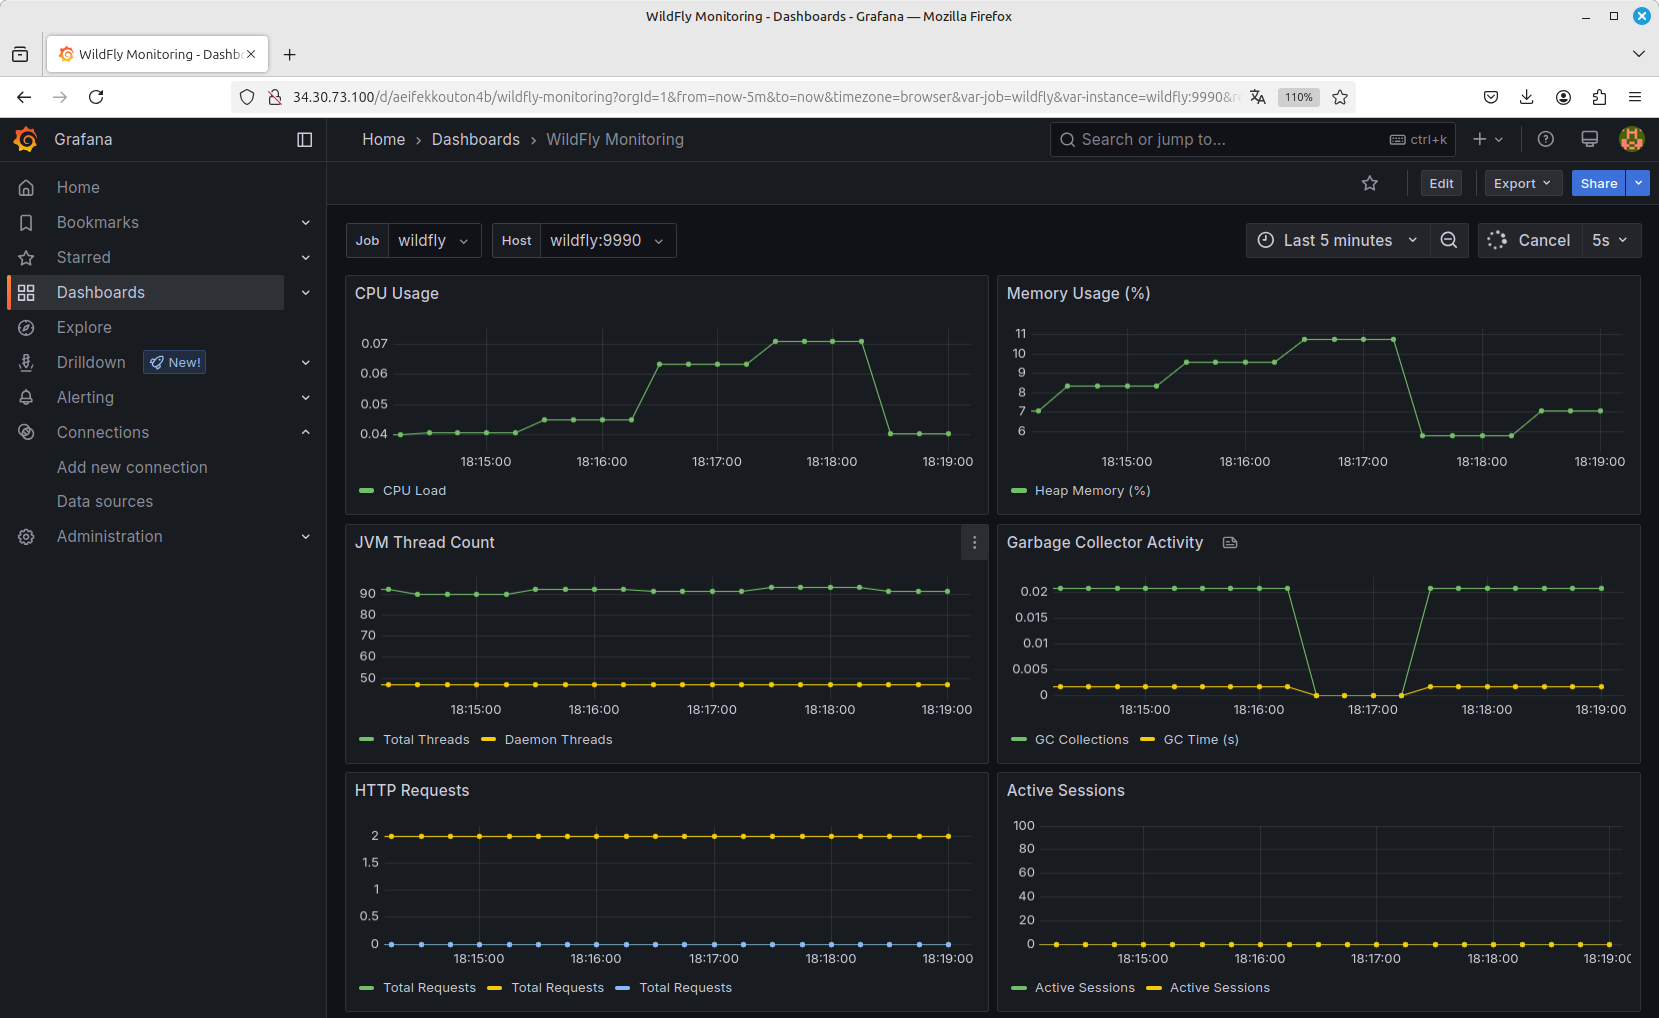Toggle GC Time (s) series legend
Image resolution: width=1659 pixels, height=1018 pixels.
(x=1200, y=740)
